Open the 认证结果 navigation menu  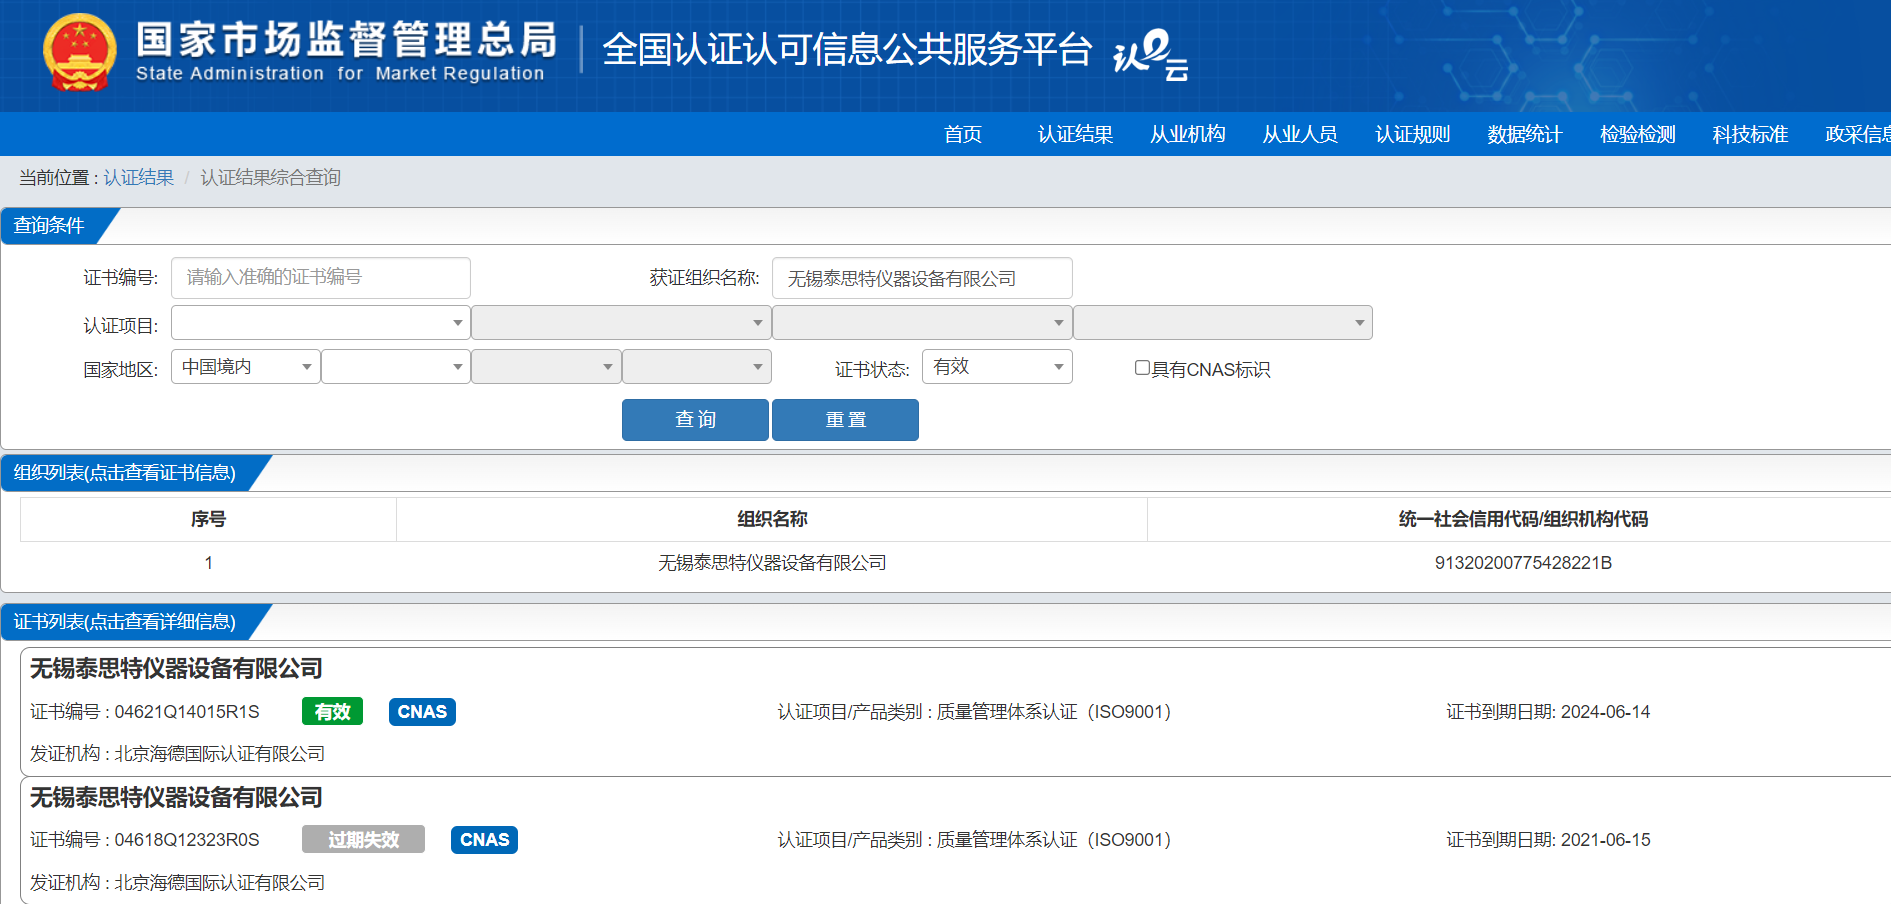point(1075,134)
